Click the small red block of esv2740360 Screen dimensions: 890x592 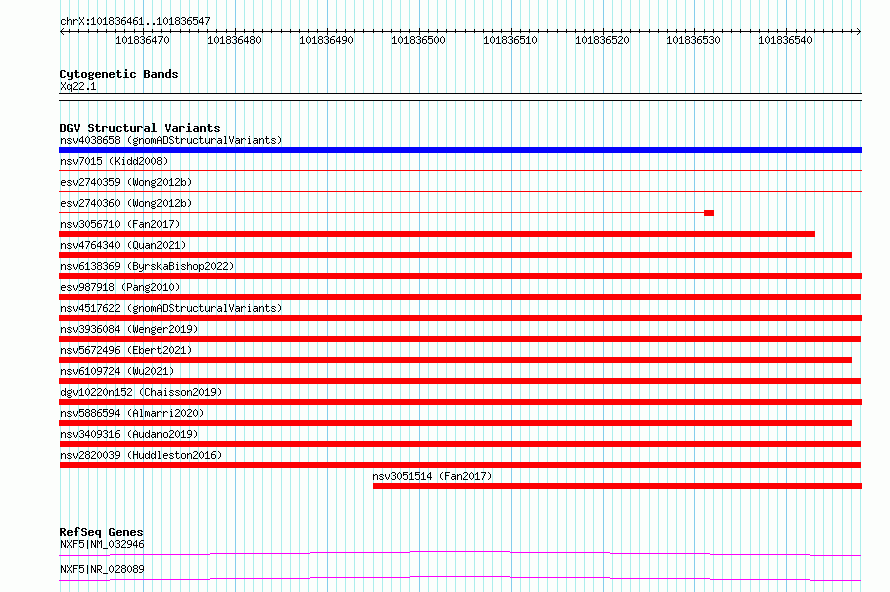click(709, 213)
